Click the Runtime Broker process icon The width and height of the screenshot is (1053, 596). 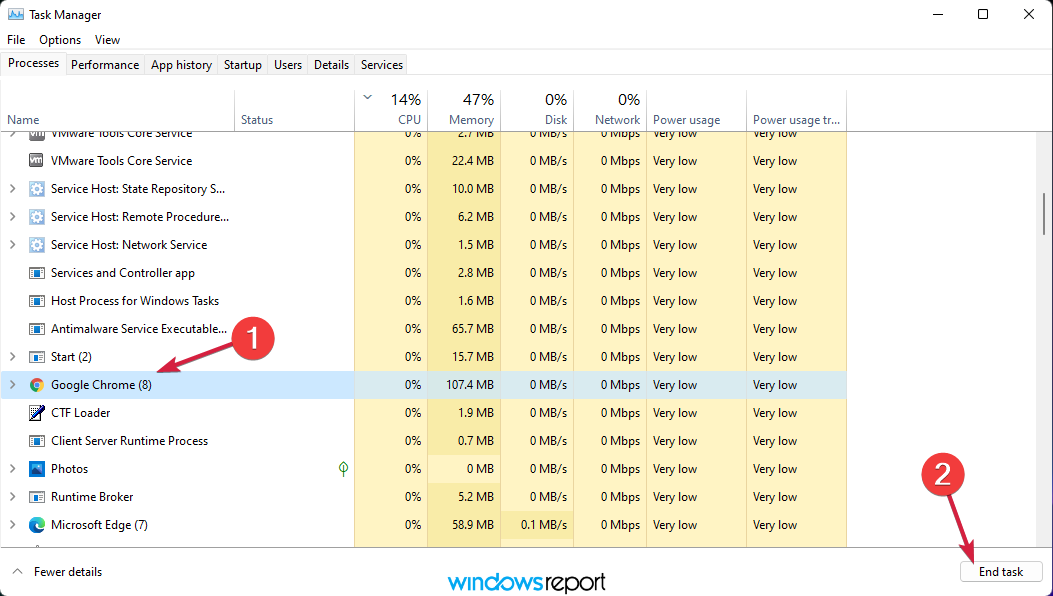pos(37,497)
